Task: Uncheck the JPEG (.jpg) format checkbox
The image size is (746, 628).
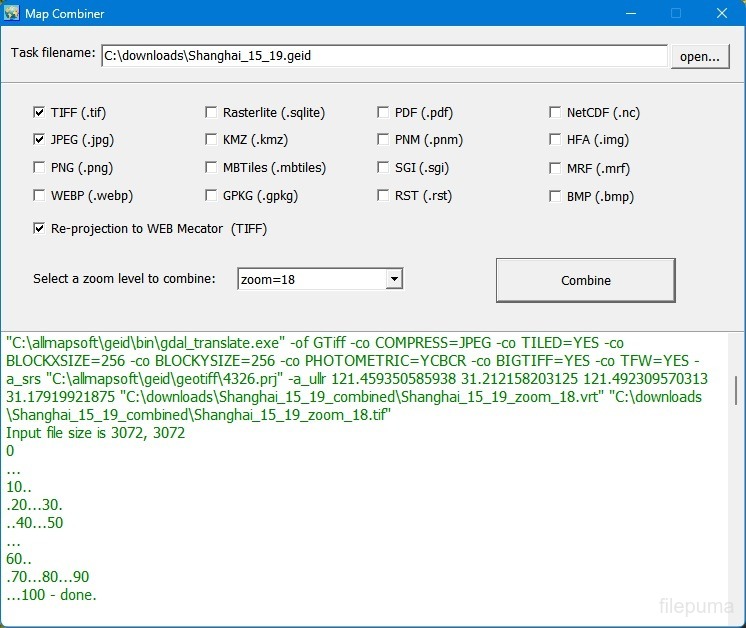Action: coord(40,140)
